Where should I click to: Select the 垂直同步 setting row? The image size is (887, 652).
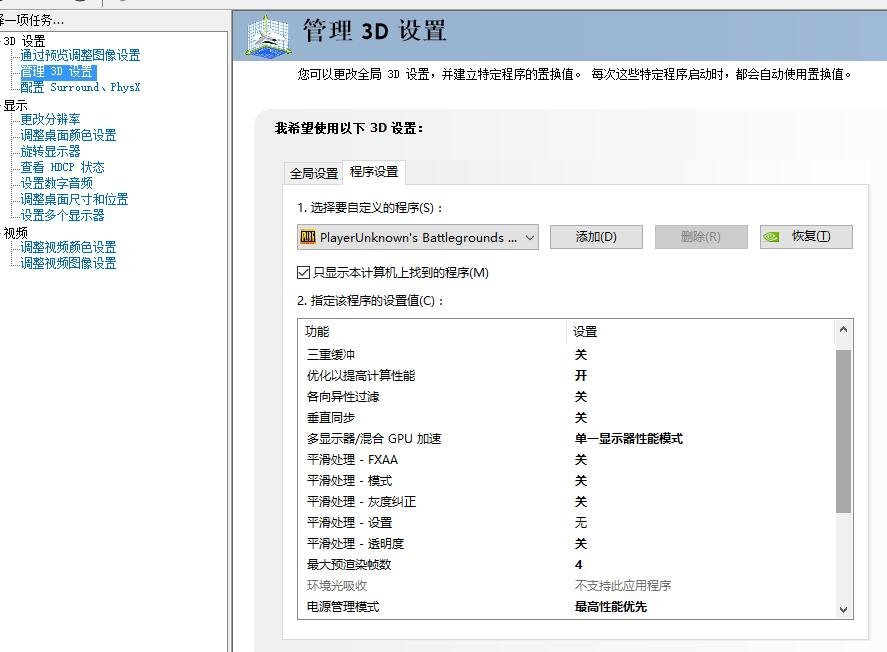(x=566, y=417)
